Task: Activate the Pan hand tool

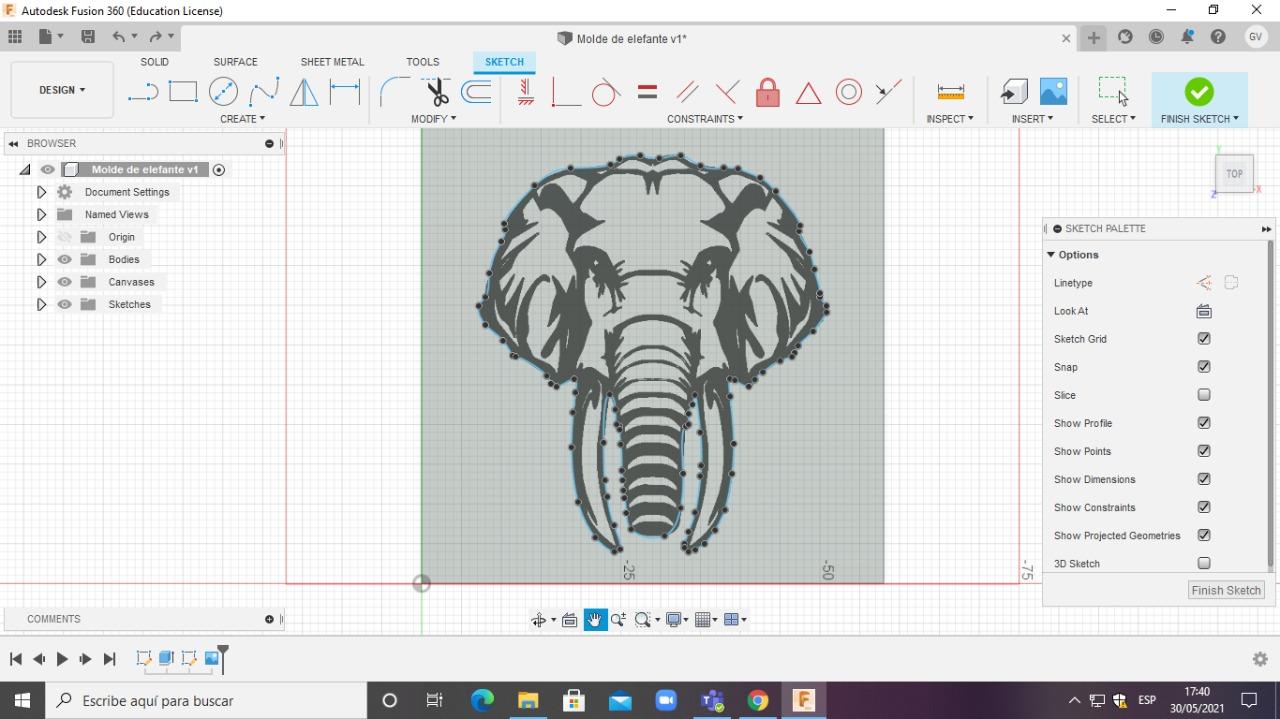Action: [x=595, y=620]
